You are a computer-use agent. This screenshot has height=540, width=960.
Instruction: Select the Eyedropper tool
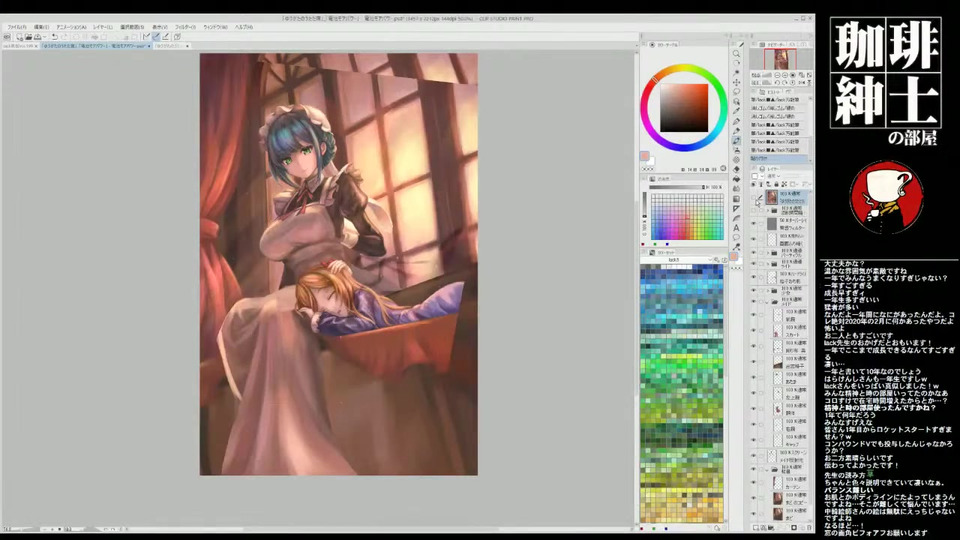[737, 111]
